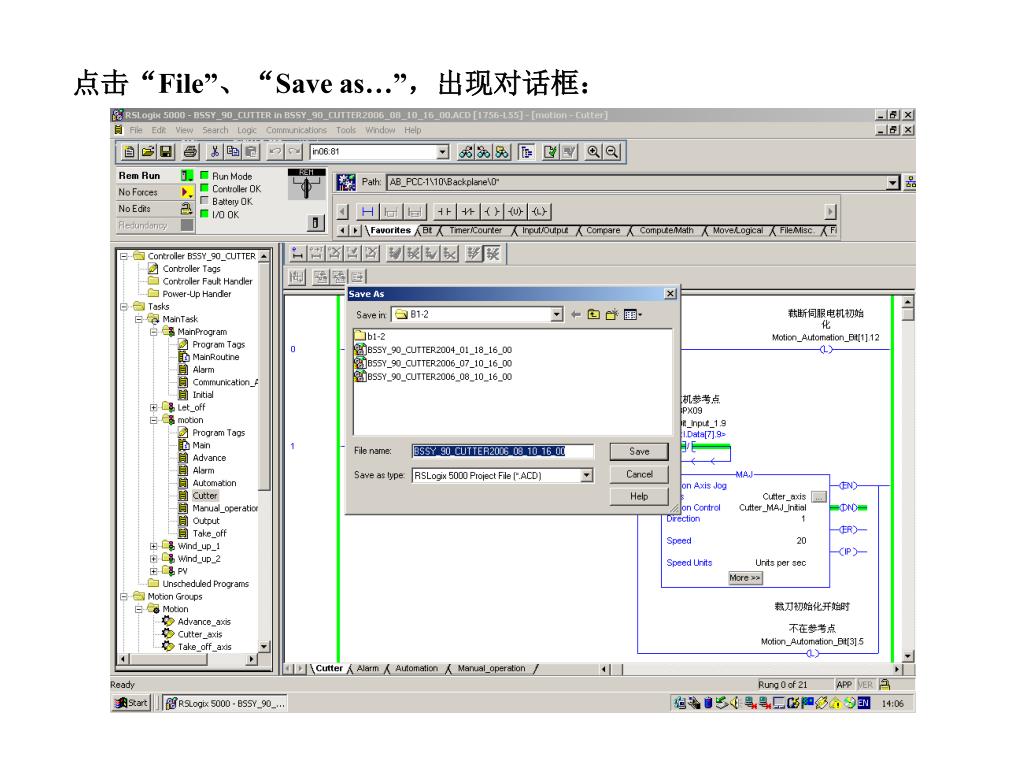Screen dimensions: 1024x768
Task: Insert an Output Latch (L) instruction
Action: tap(539, 212)
